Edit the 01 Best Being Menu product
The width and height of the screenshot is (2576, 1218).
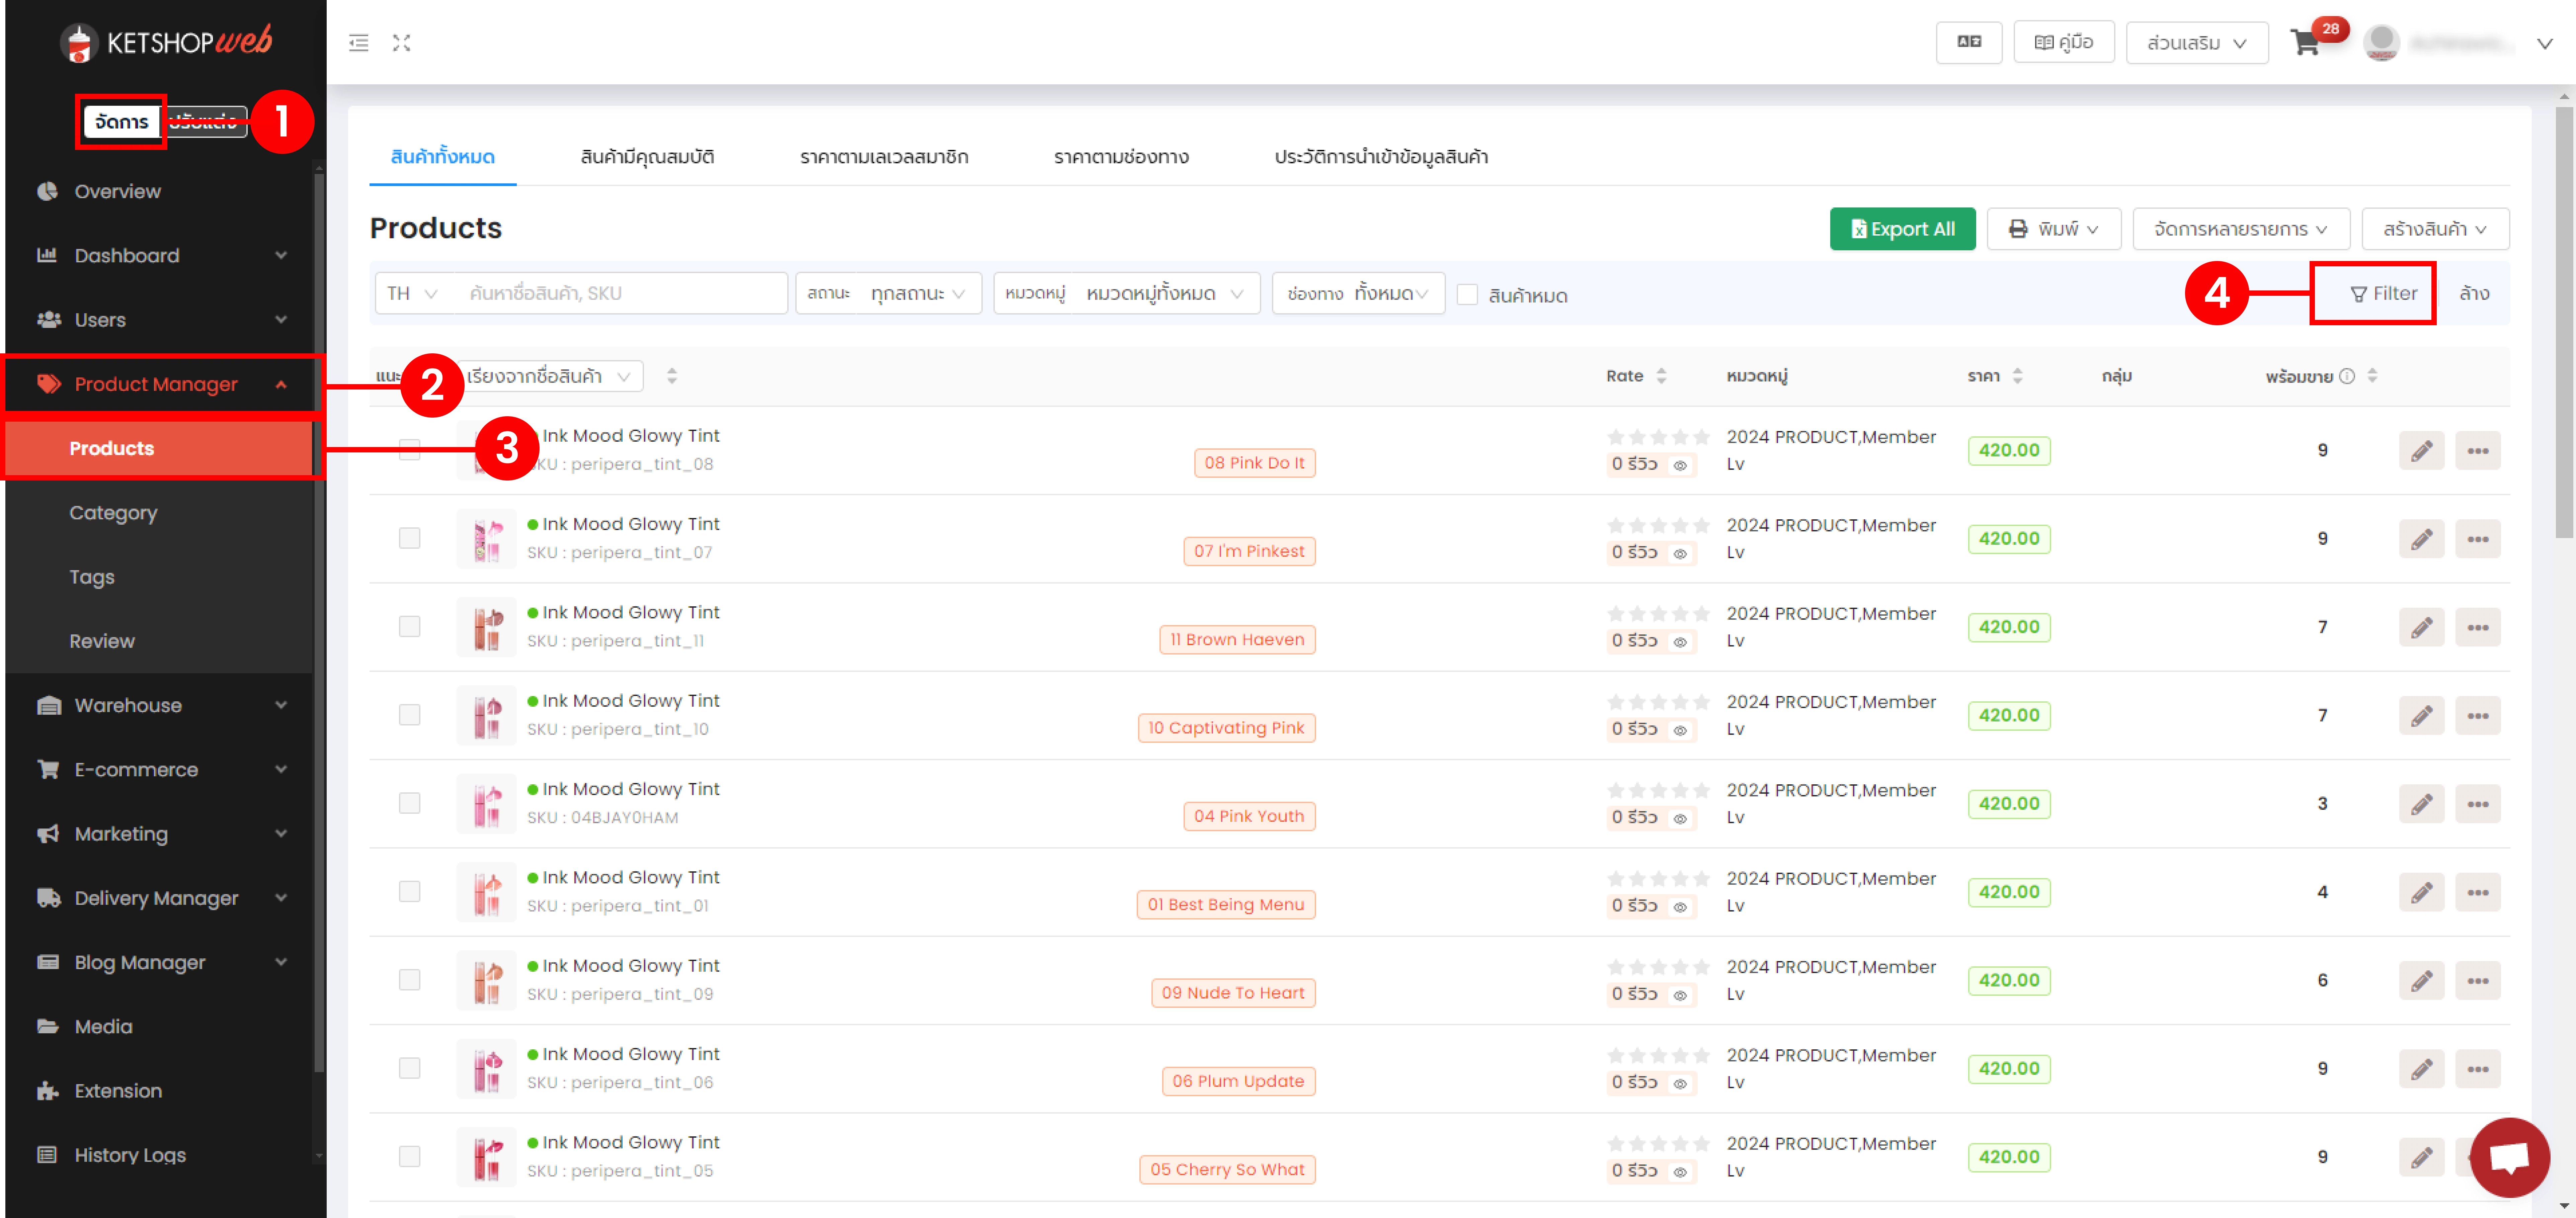tap(2421, 892)
